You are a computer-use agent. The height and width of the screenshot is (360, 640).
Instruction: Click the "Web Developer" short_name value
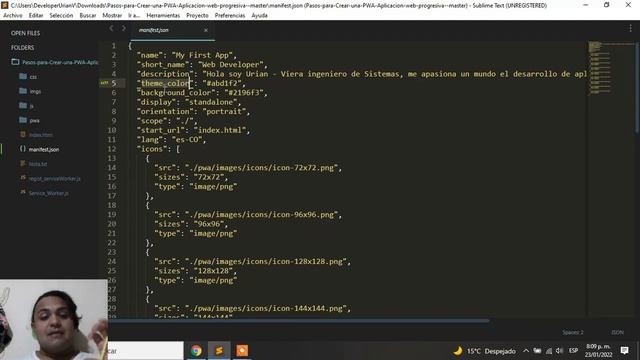231,64
